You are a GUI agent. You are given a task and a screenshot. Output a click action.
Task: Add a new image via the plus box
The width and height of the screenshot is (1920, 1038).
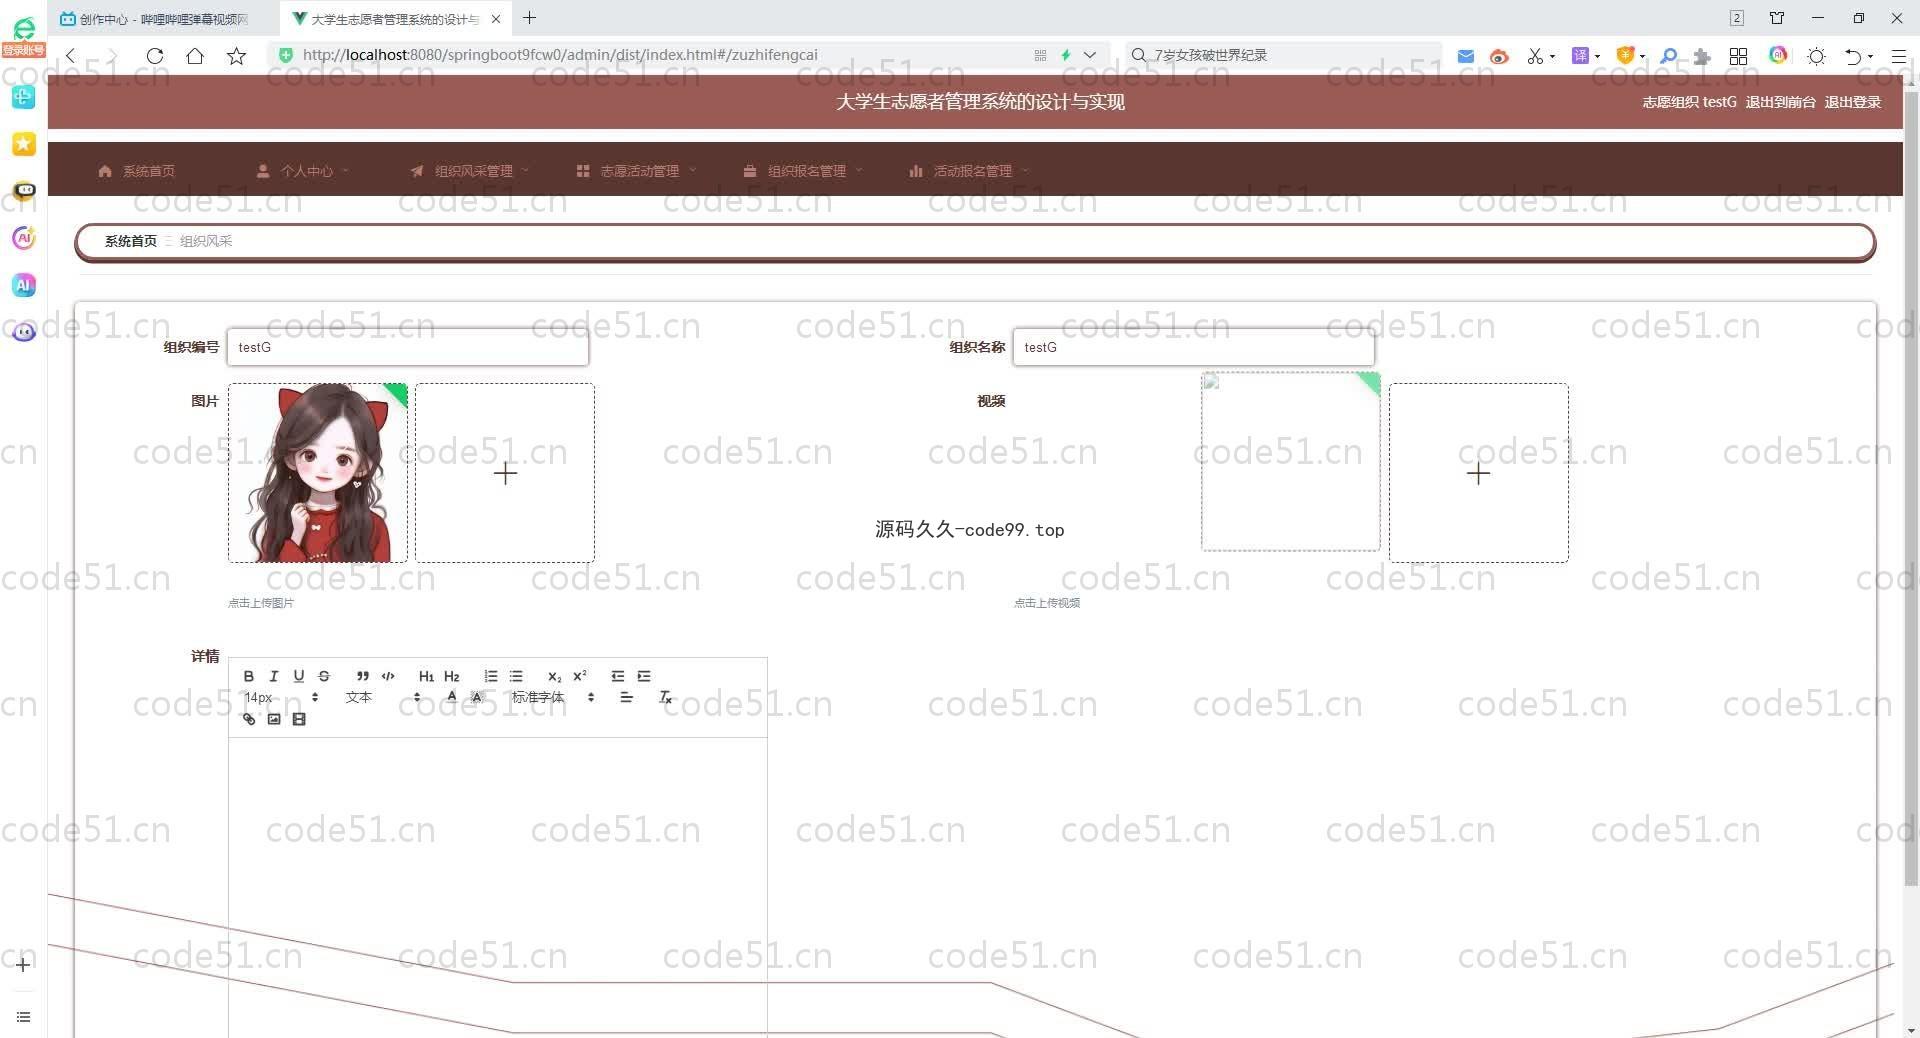pyautogui.click(x=505, y=473)
